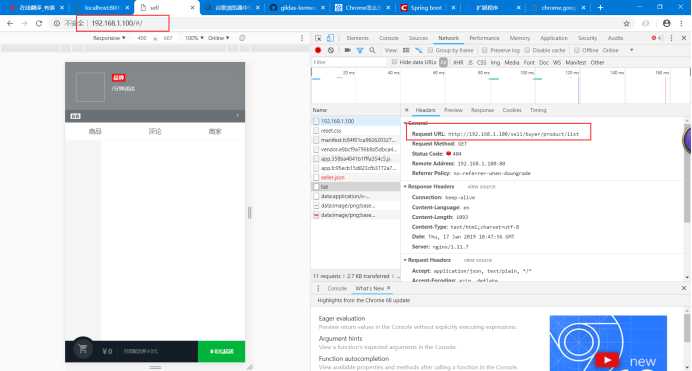Switch to Preview tab of request
The width and height of the screenshot is (692, 371).
pos(453,110)
